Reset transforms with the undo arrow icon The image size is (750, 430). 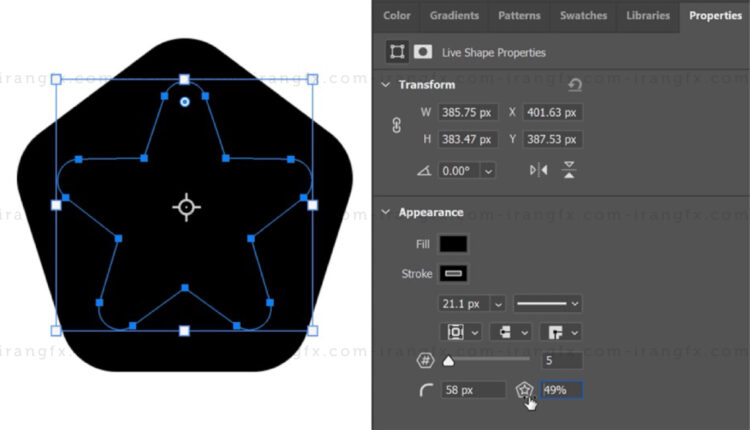[x=575, y=86]
